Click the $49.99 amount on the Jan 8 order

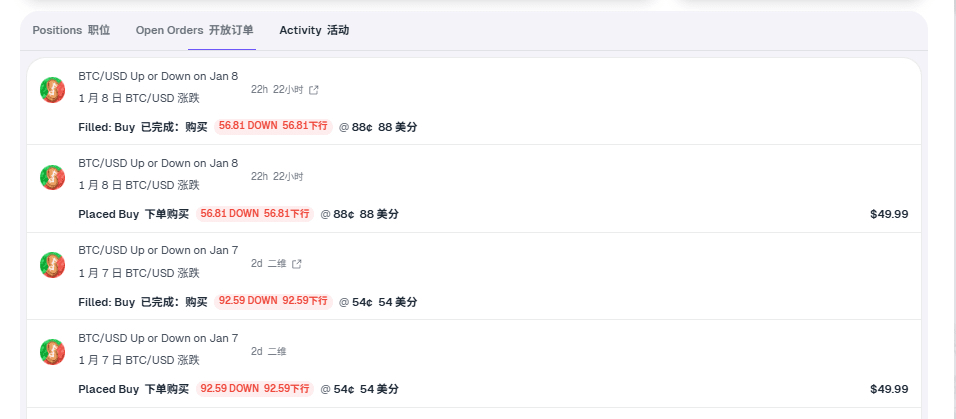(889, 214)
